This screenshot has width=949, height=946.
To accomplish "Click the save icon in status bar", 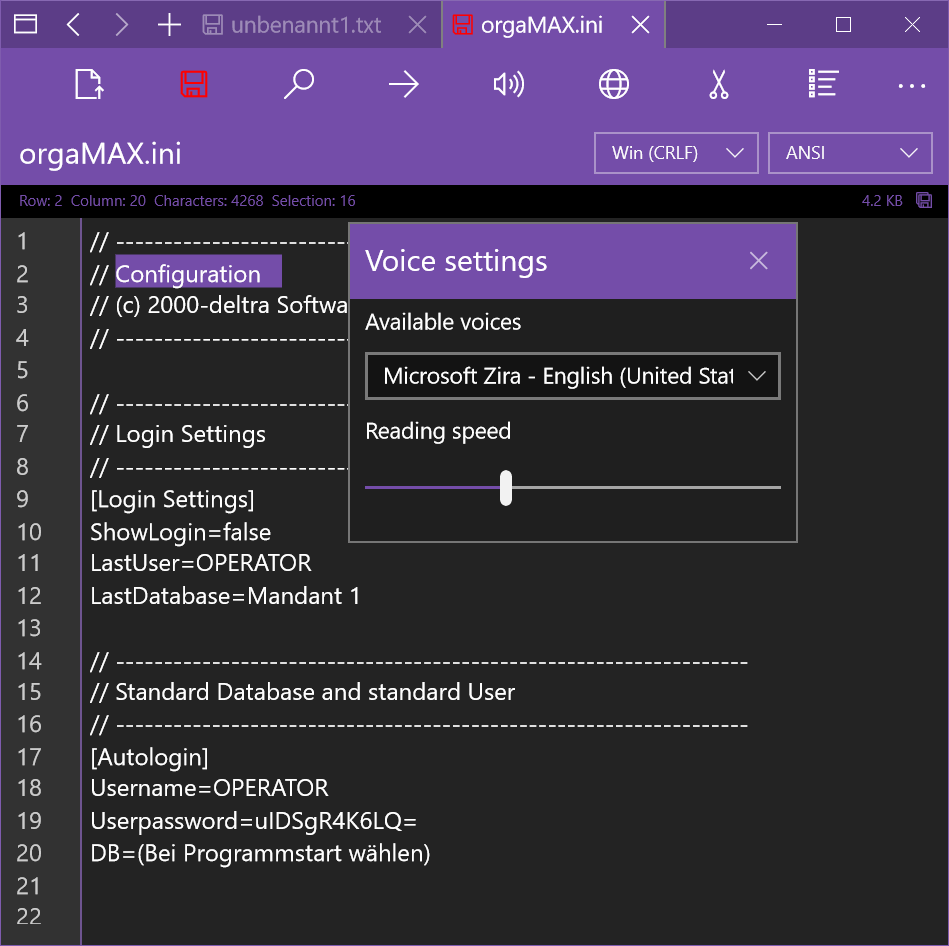I will point(924,200).
